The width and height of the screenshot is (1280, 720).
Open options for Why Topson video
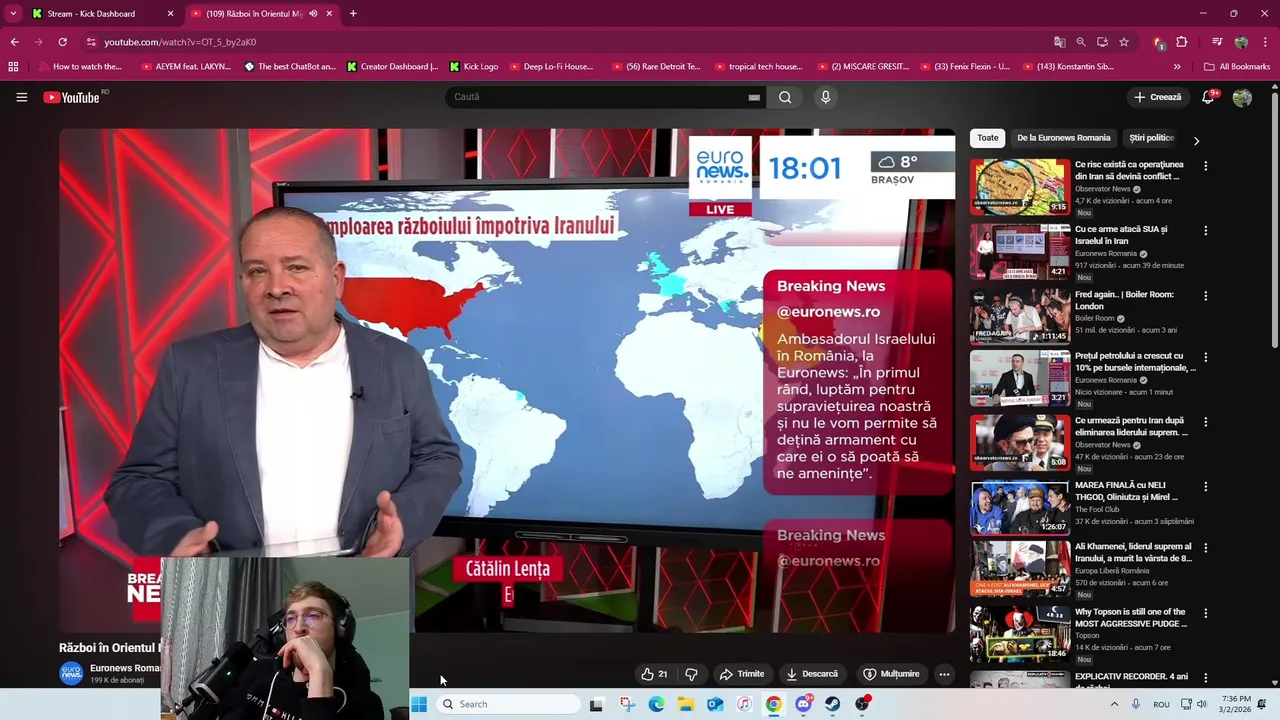coord(1205,613)
